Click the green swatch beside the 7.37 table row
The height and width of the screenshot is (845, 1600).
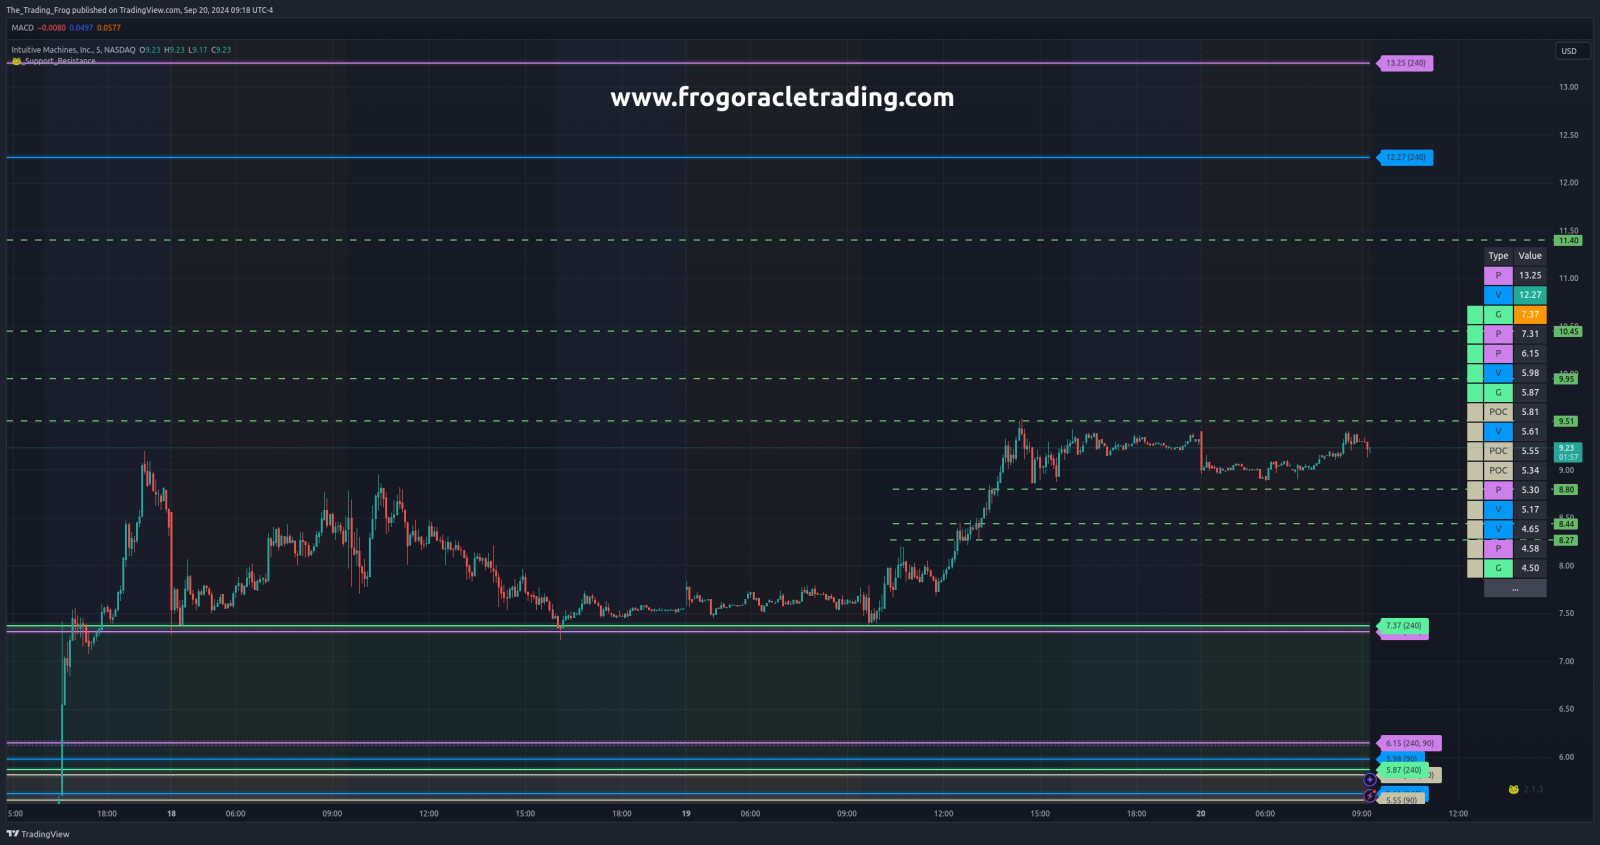pyautogui.click(x=1475, y=315)
